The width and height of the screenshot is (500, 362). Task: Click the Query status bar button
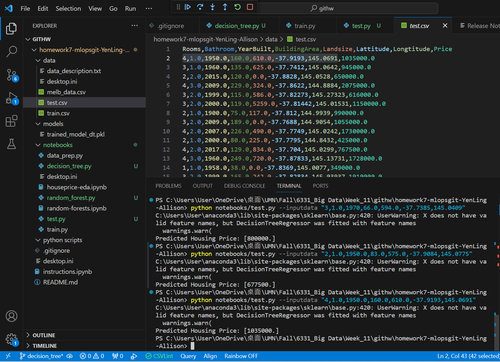click(x=188, y=356)
